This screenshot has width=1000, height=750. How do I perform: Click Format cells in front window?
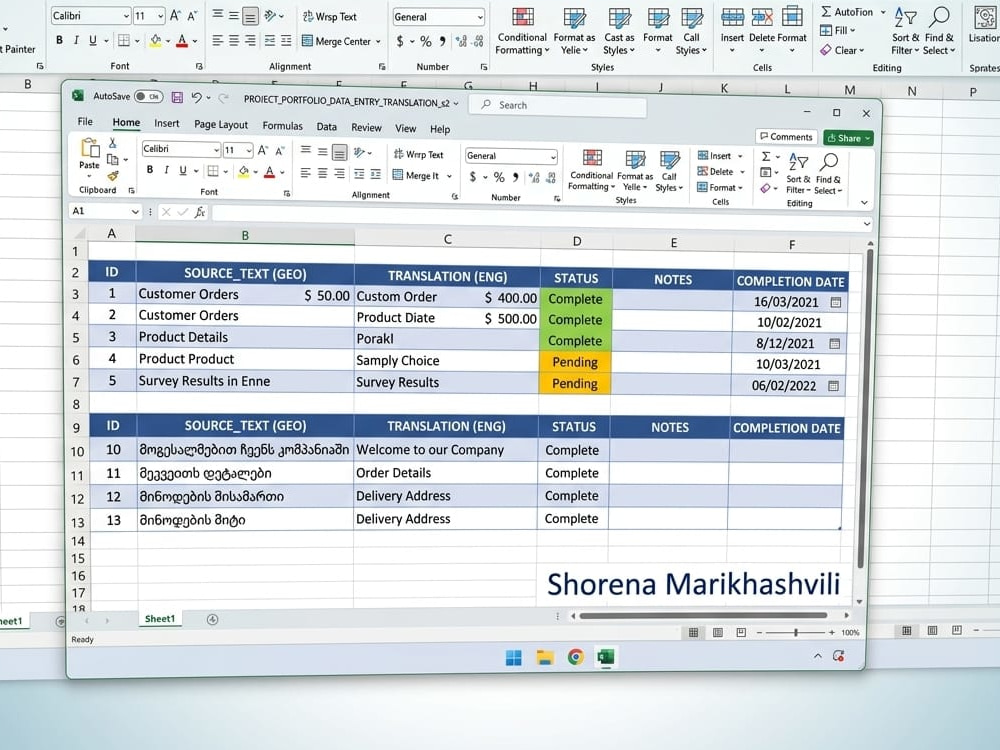coord(719,188)
